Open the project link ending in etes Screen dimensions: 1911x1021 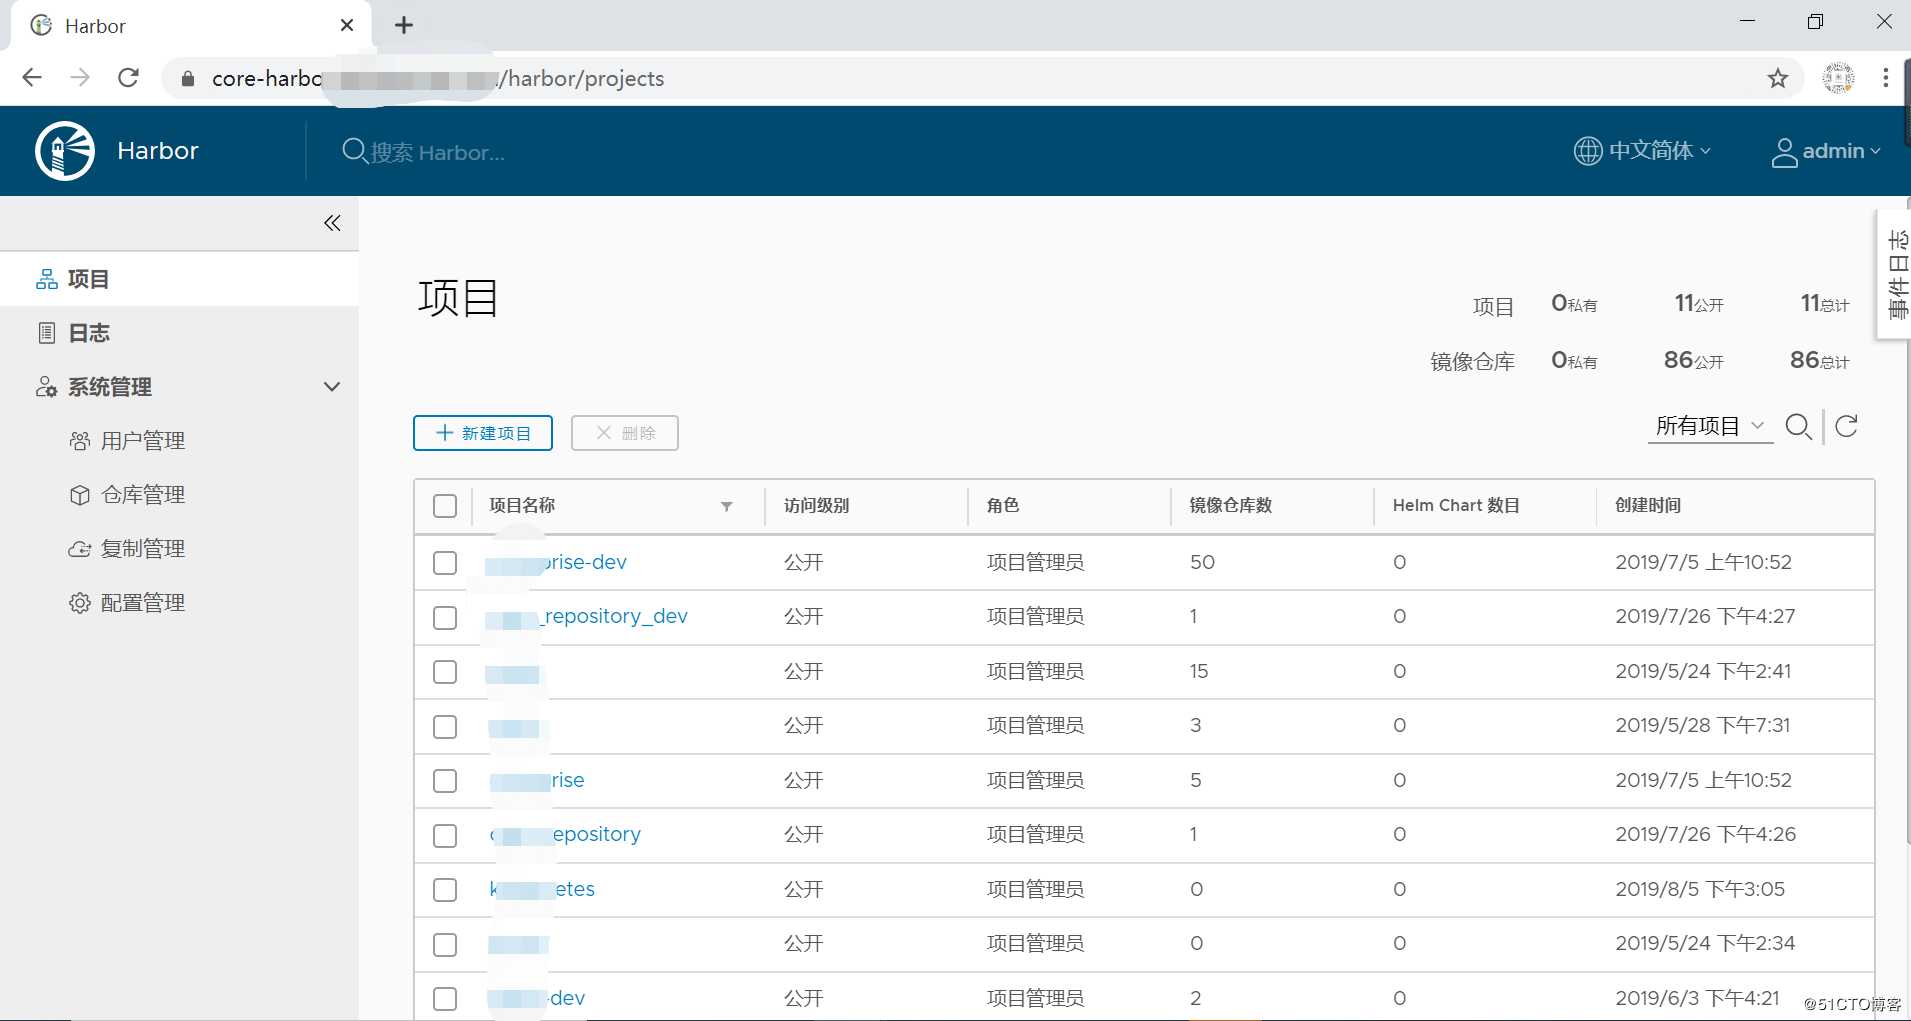click(x=542, y=889)
